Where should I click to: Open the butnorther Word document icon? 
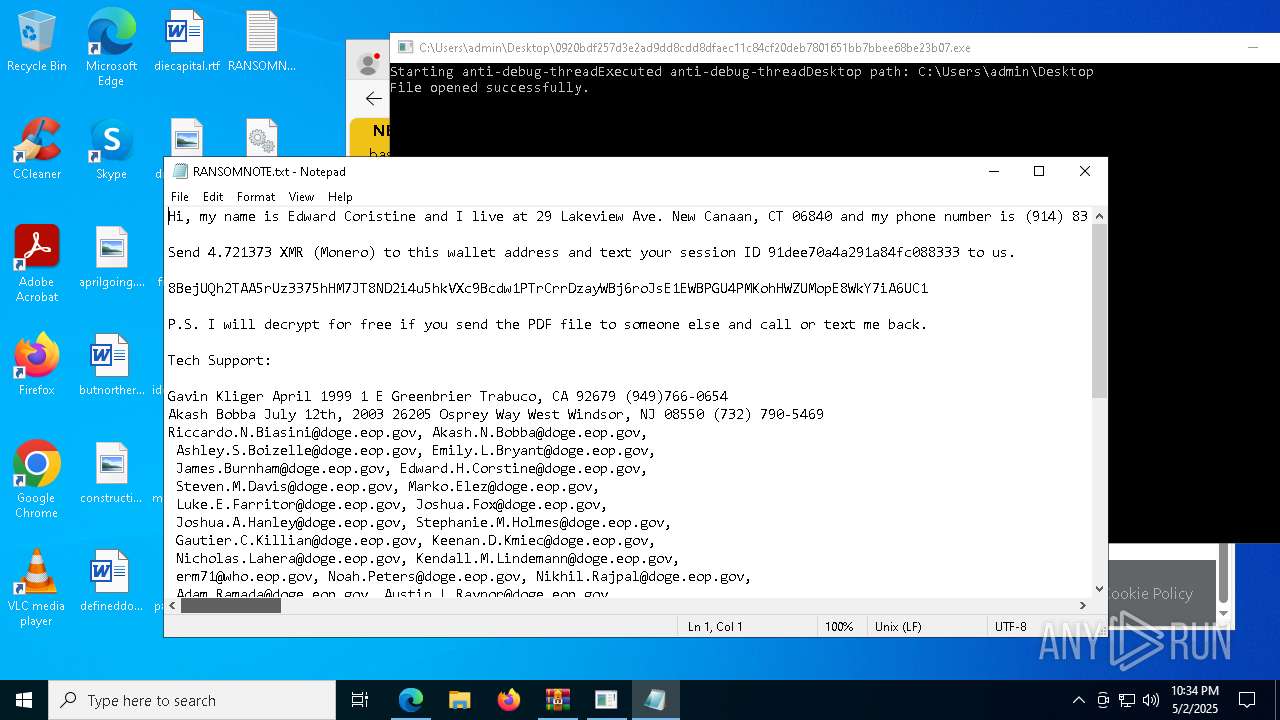(x=111, y=364)
